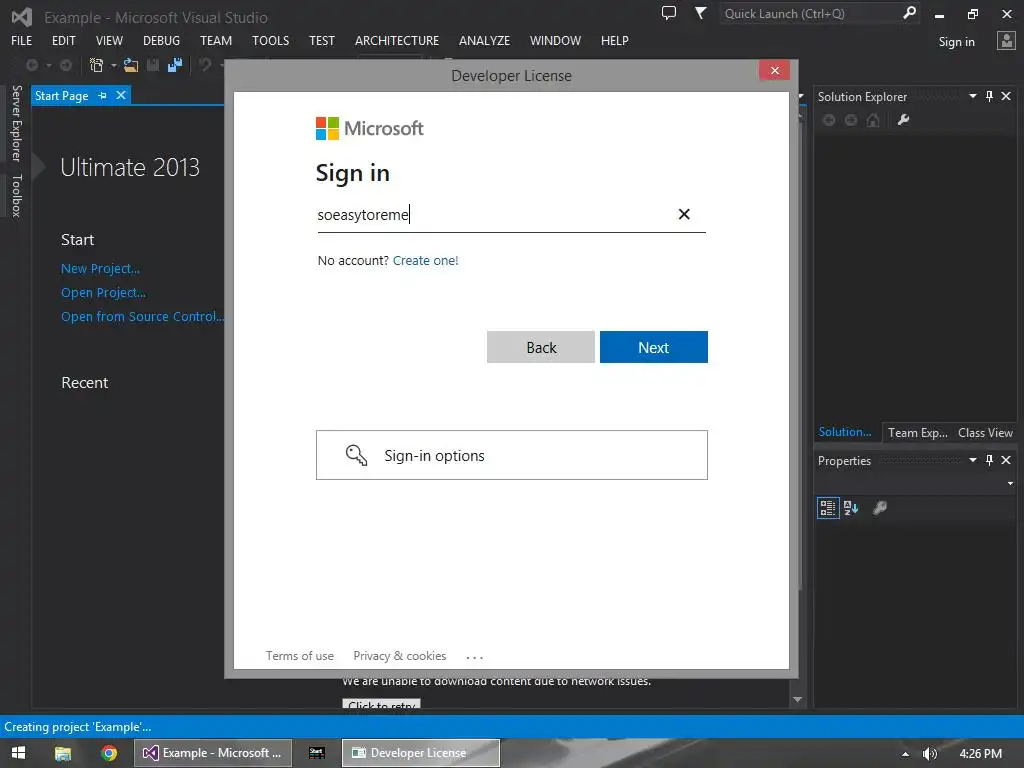This screenshot has height=768, width=1024.
Task: Open the feedback speech-bubble icon
Action: pyautogui.click(x=669, y=13)
